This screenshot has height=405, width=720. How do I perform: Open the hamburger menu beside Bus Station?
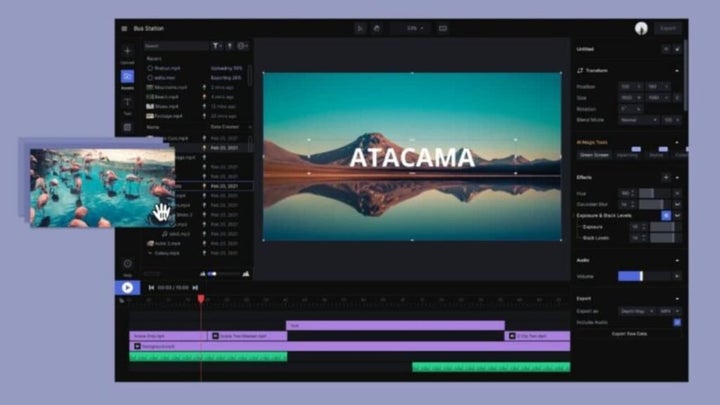(124, 29)
